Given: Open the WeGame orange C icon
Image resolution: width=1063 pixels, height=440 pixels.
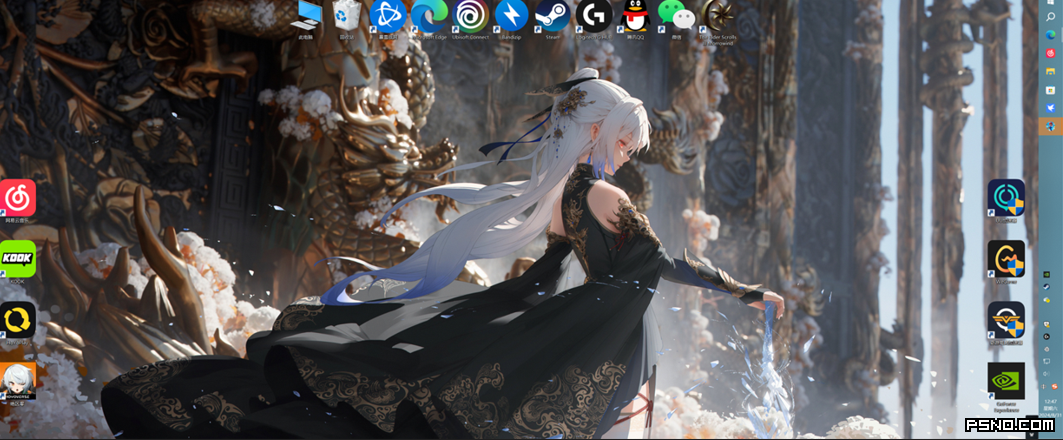Looking at the screenshot, I should [1006, 262].
